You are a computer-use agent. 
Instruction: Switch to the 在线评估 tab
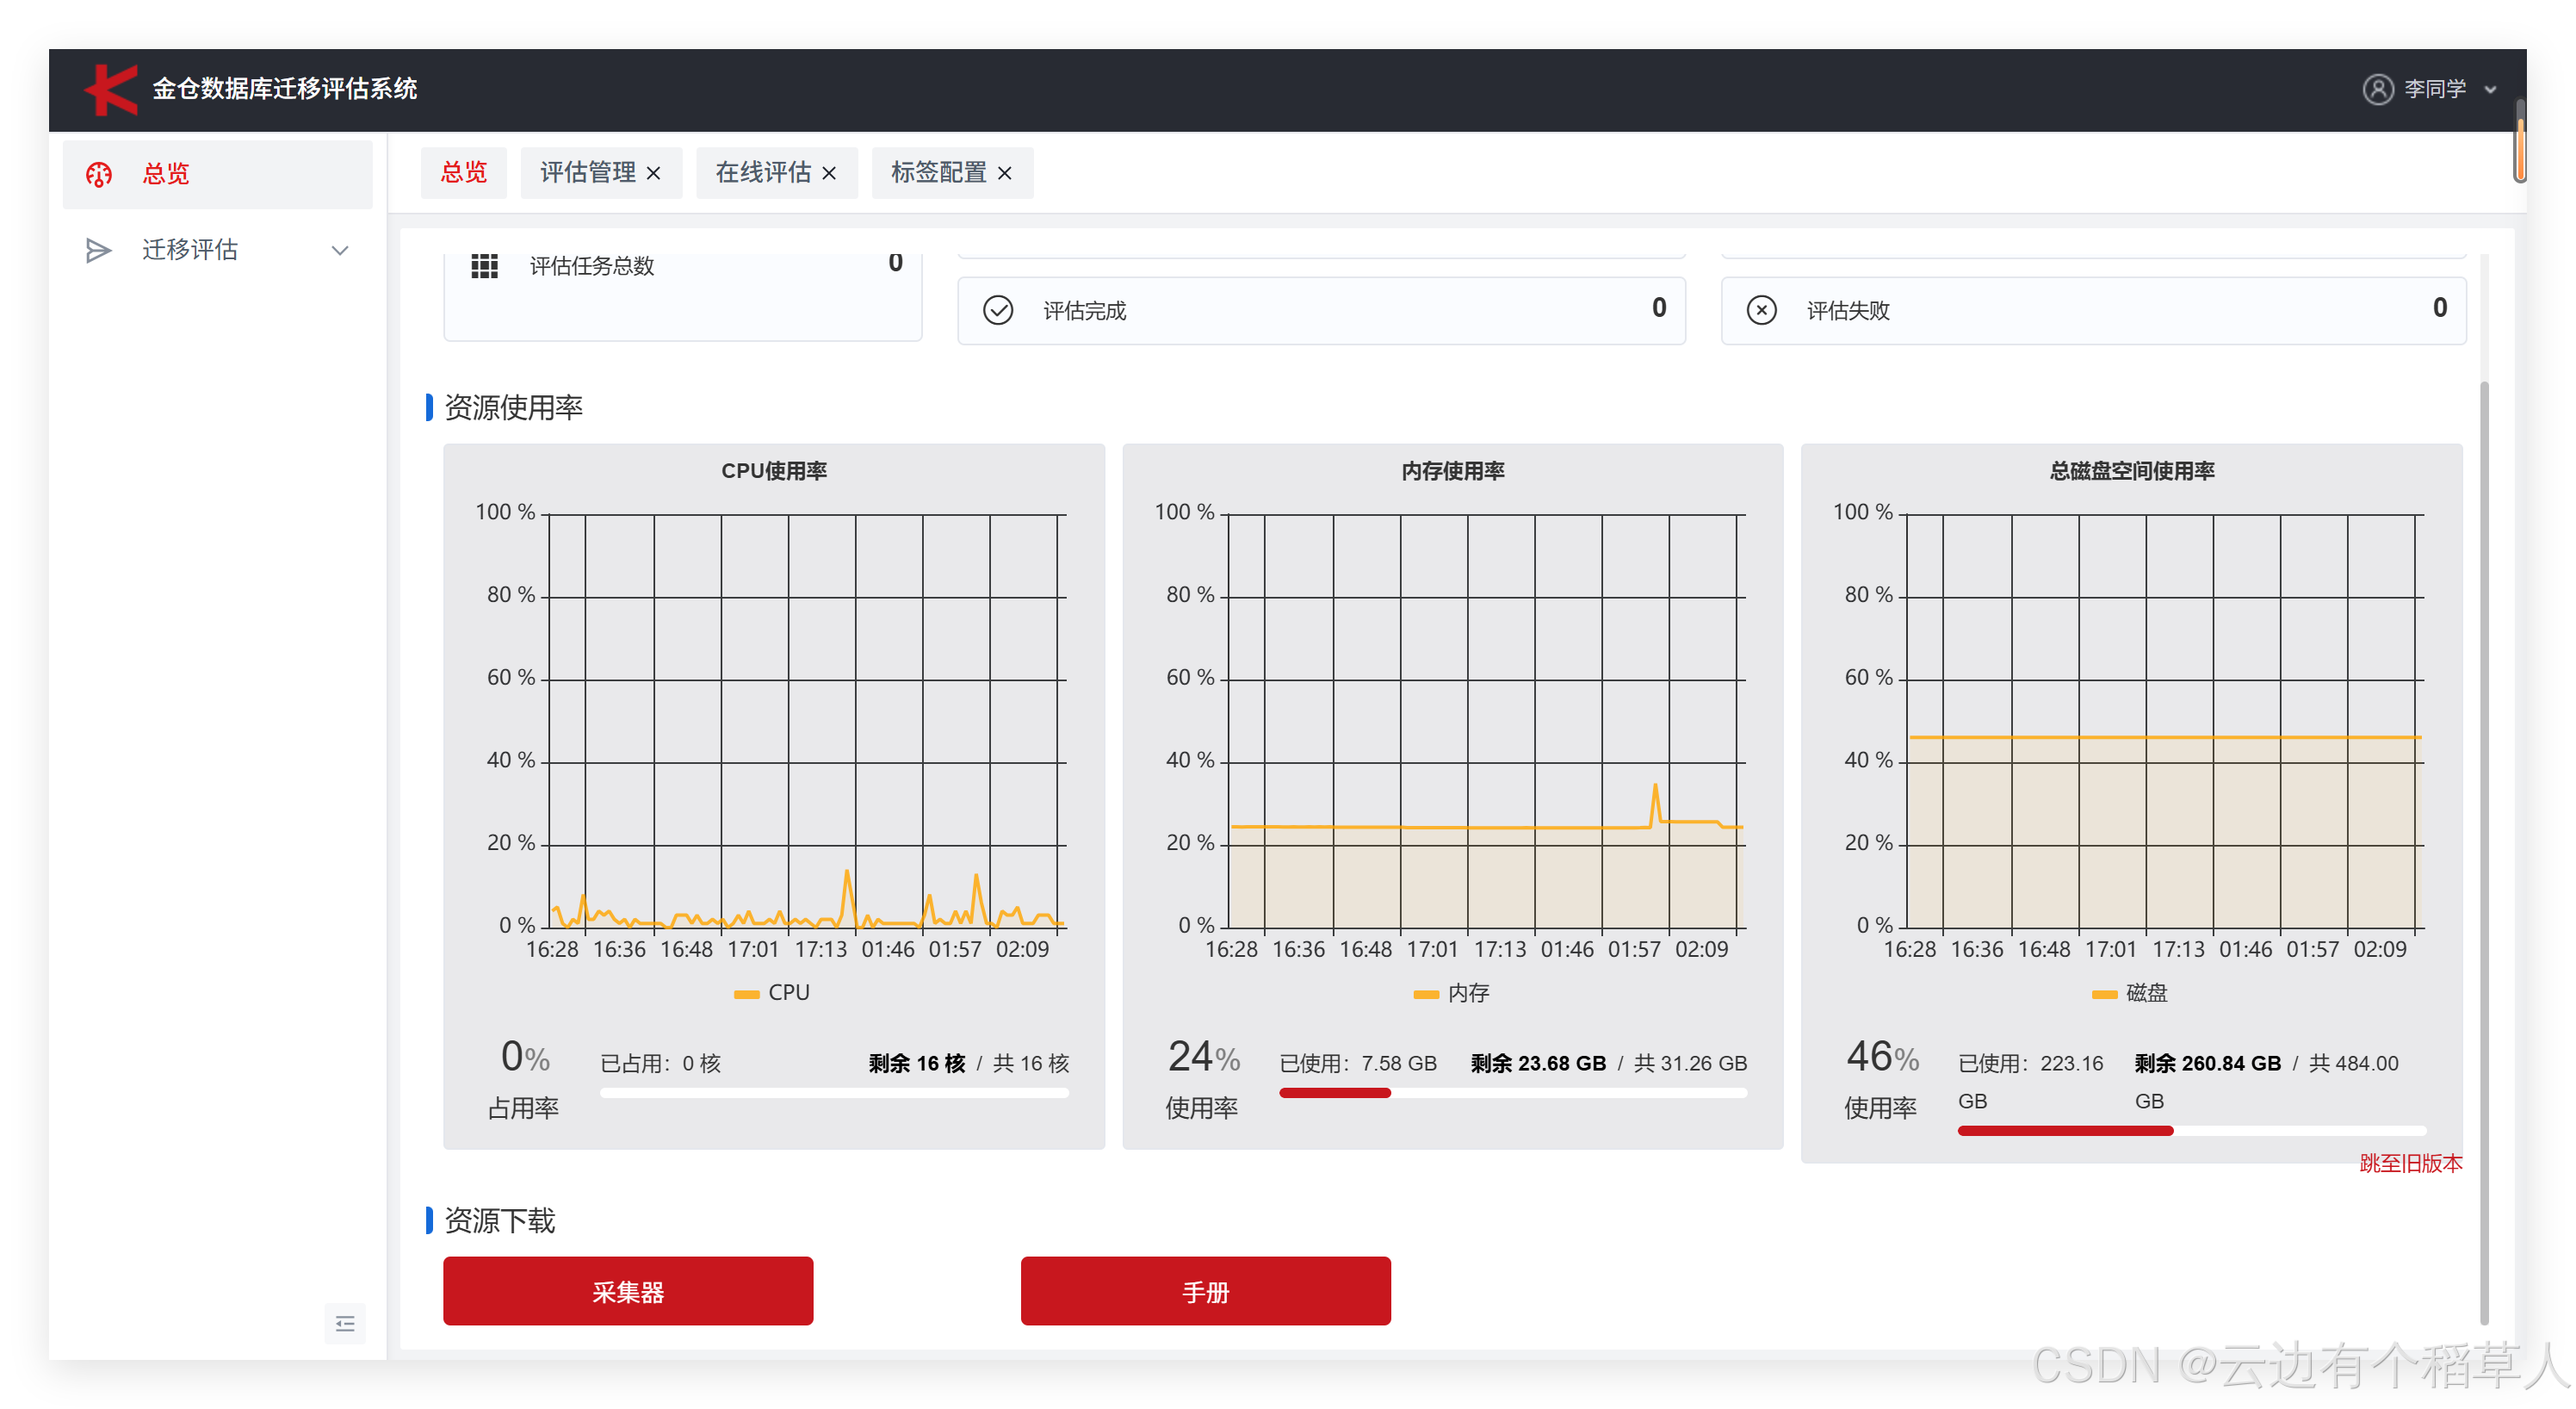[763, 172]
